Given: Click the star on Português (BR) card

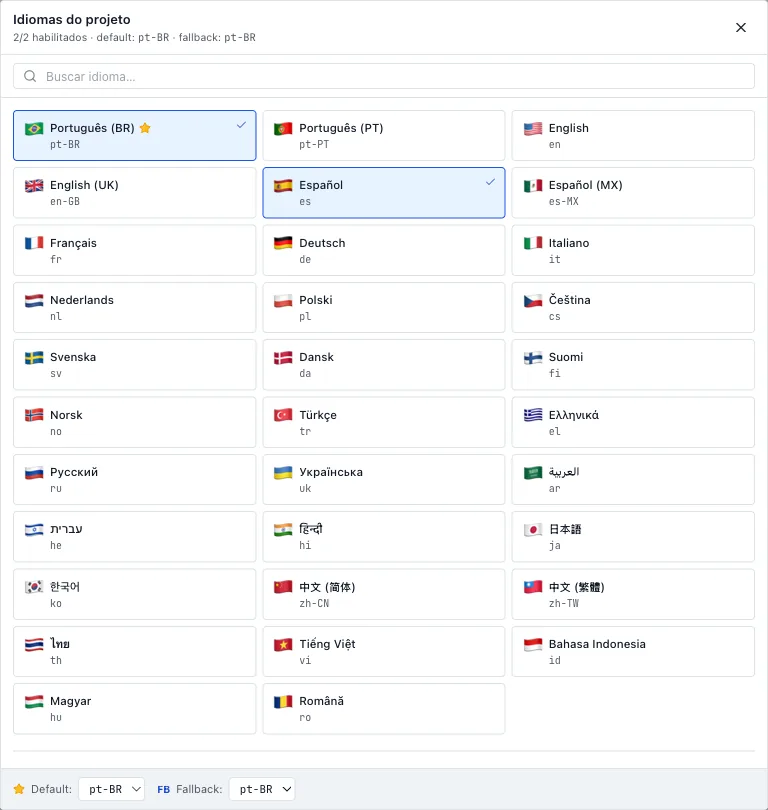Looking at the screenshot, I should tap(145, 128).
